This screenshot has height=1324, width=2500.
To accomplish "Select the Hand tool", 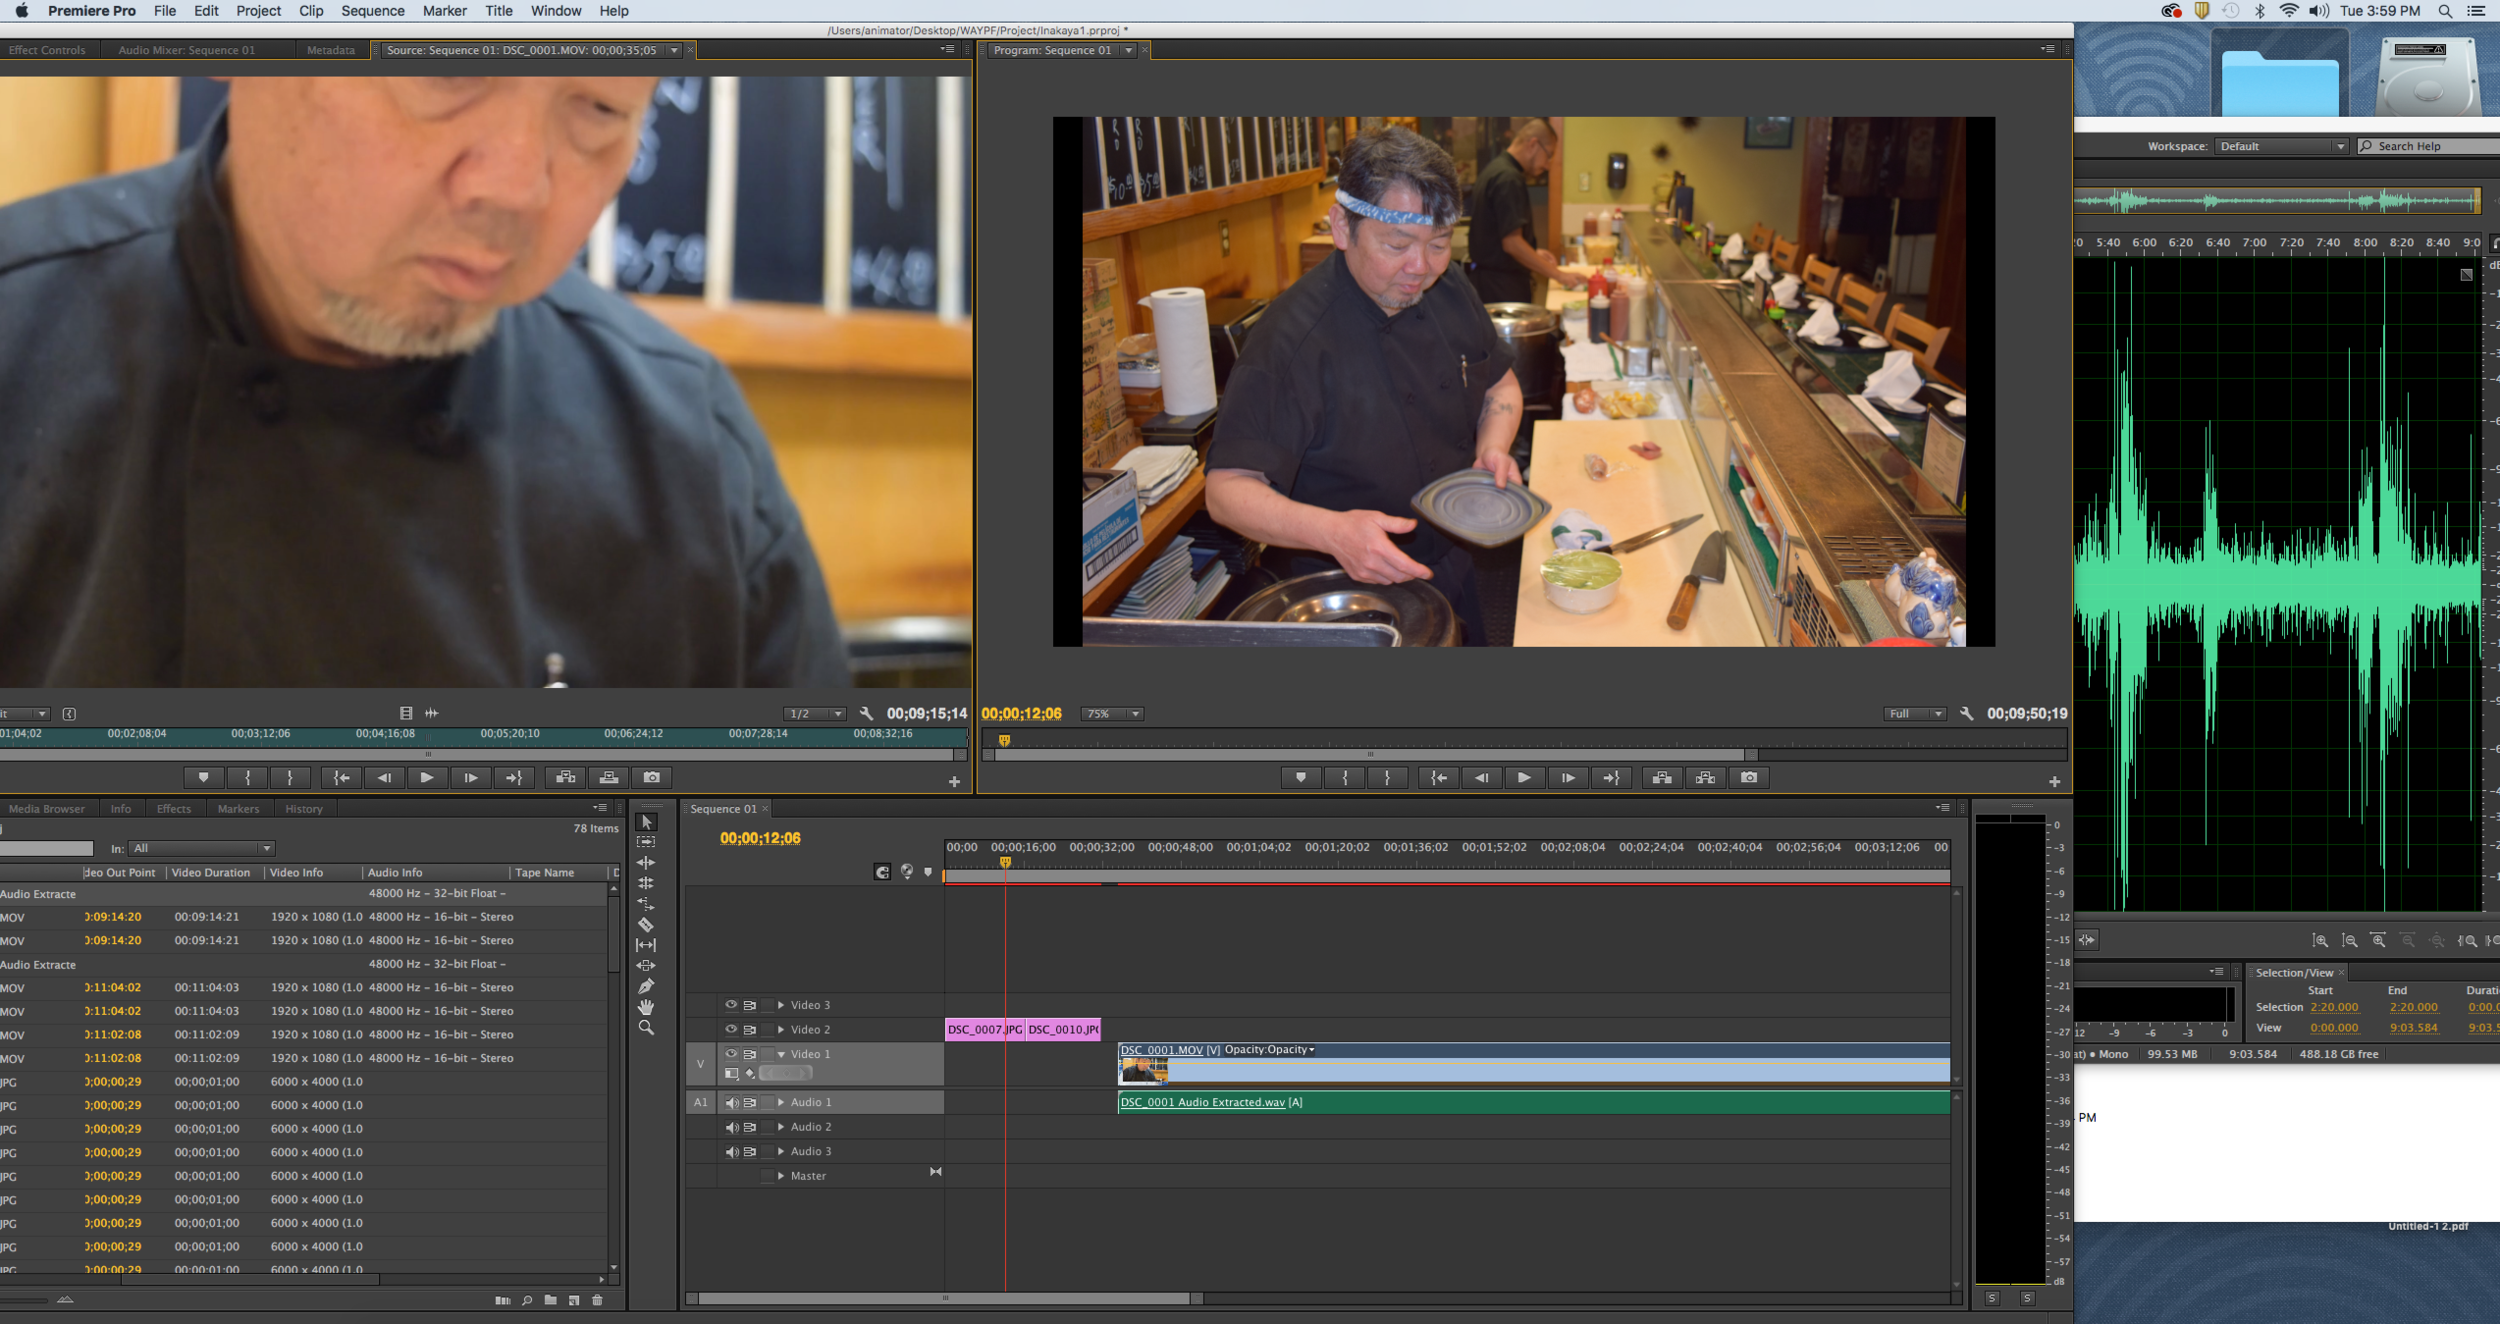I will click(x=646, y=1007).
